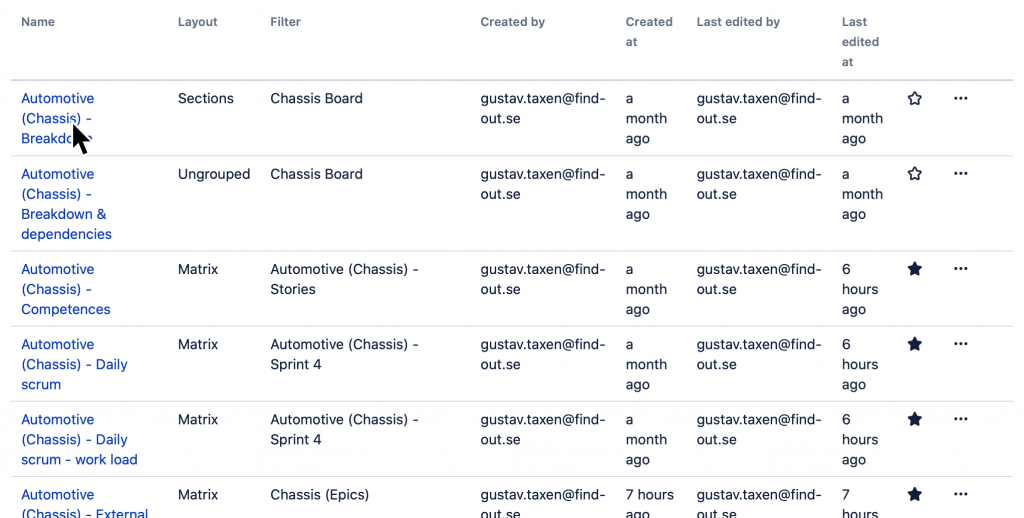Open Automotive (Chassis) - Competences board
1024x518 pixels.
point(65,289)
